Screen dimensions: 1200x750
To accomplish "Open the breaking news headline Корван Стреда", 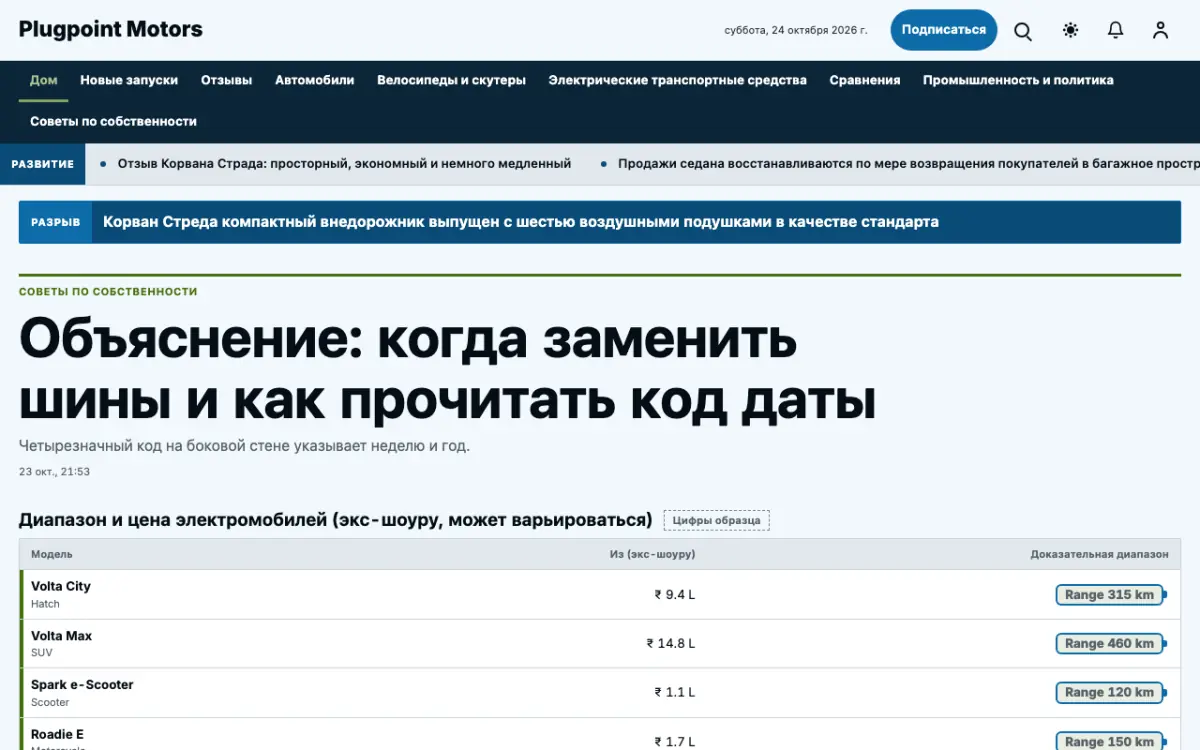I will (x=521, y=222).
